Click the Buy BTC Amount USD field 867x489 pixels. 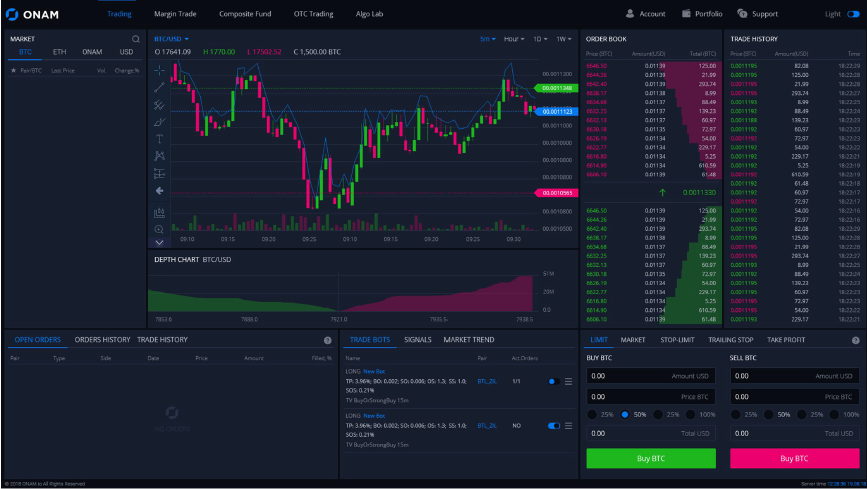651,376
